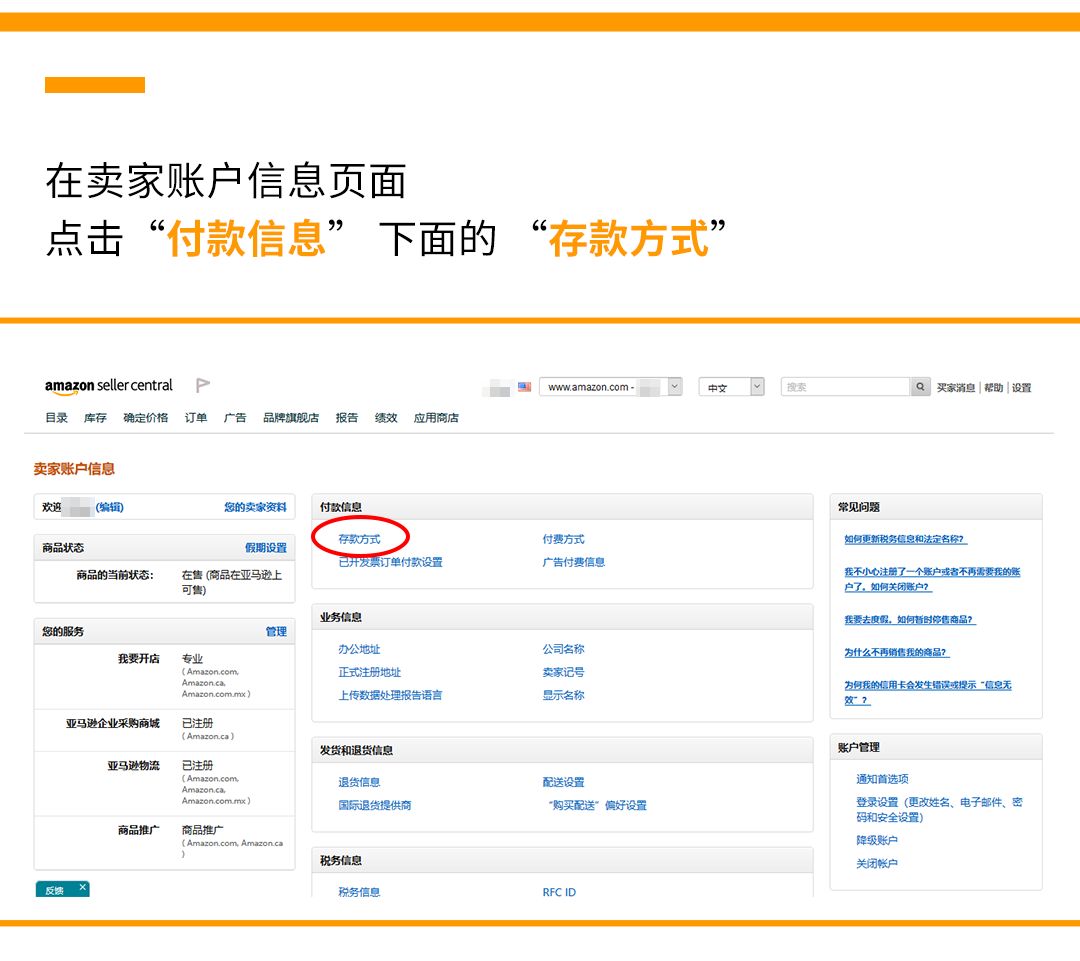This screenshot has height=961, width=1080.
Task: Open 您的卖家资料 link
Action: pyautogui.click(x=255, y=507)
